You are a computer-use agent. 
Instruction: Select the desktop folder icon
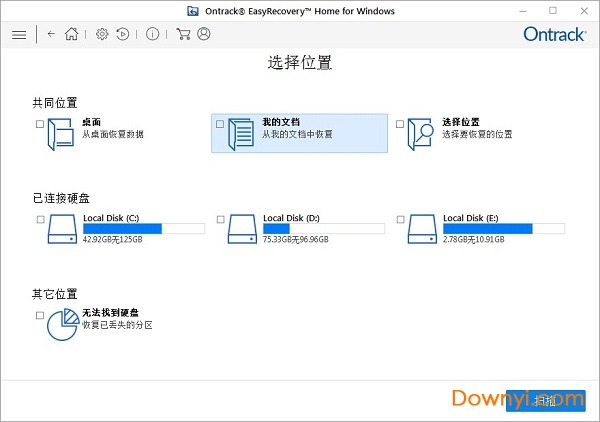[x=60, y=134]
